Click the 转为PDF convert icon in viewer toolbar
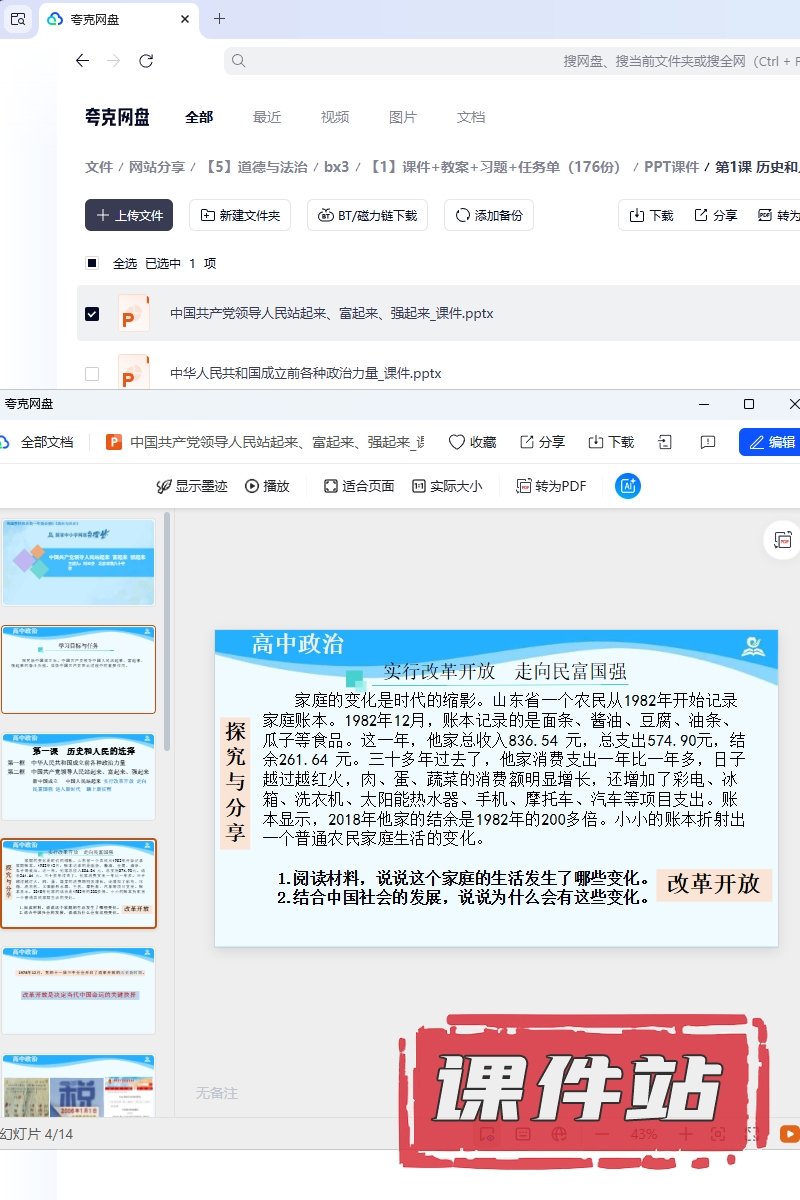The image size is (800, 1200). pyautogui.click(x=524, y=486)
